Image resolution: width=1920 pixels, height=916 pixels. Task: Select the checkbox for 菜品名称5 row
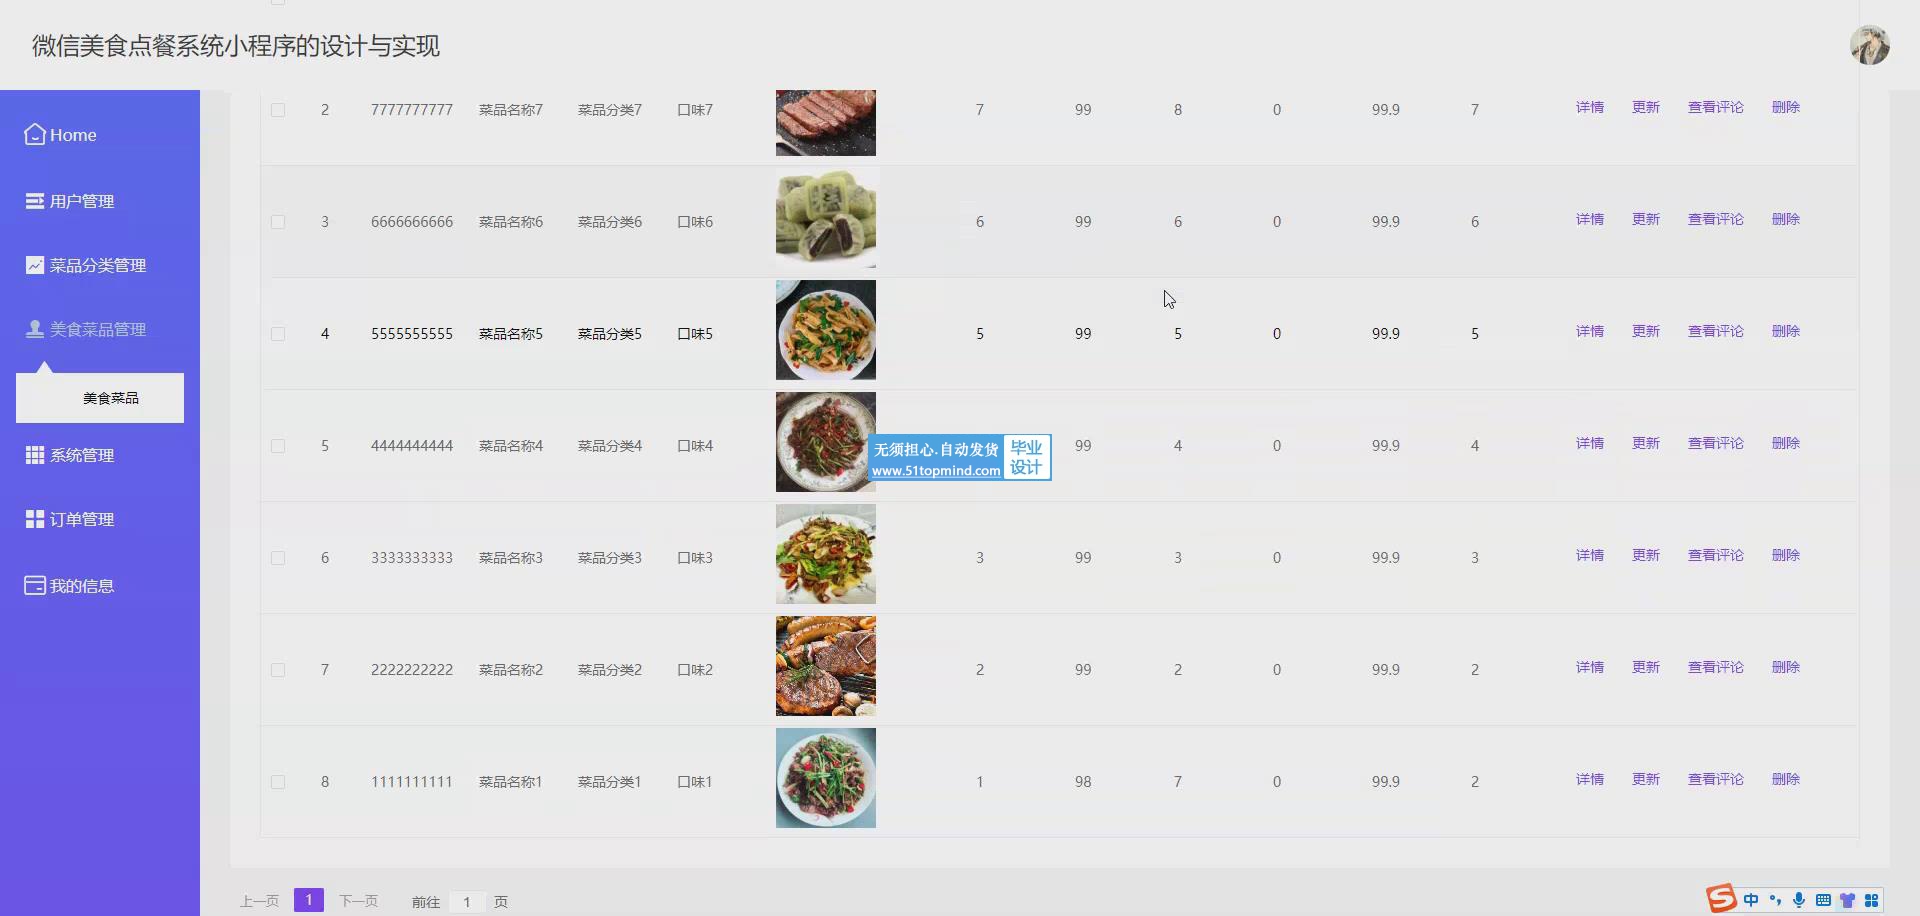pyautogui.click(x=278, y=334)
